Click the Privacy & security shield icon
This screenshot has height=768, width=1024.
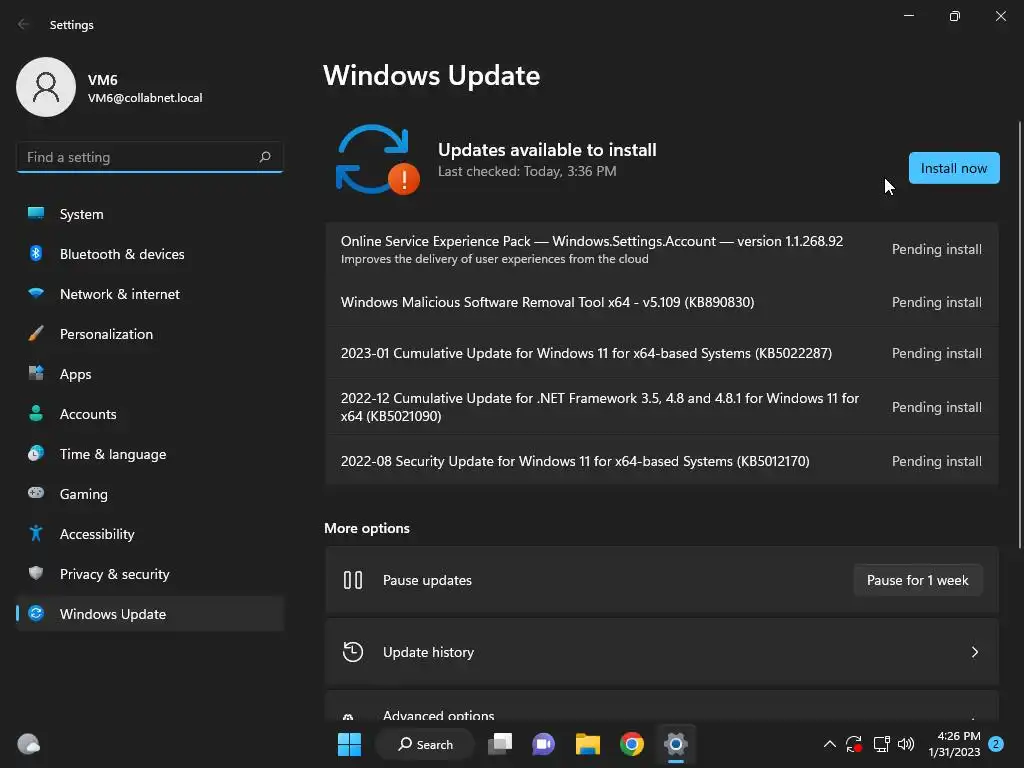coord(36,573)
